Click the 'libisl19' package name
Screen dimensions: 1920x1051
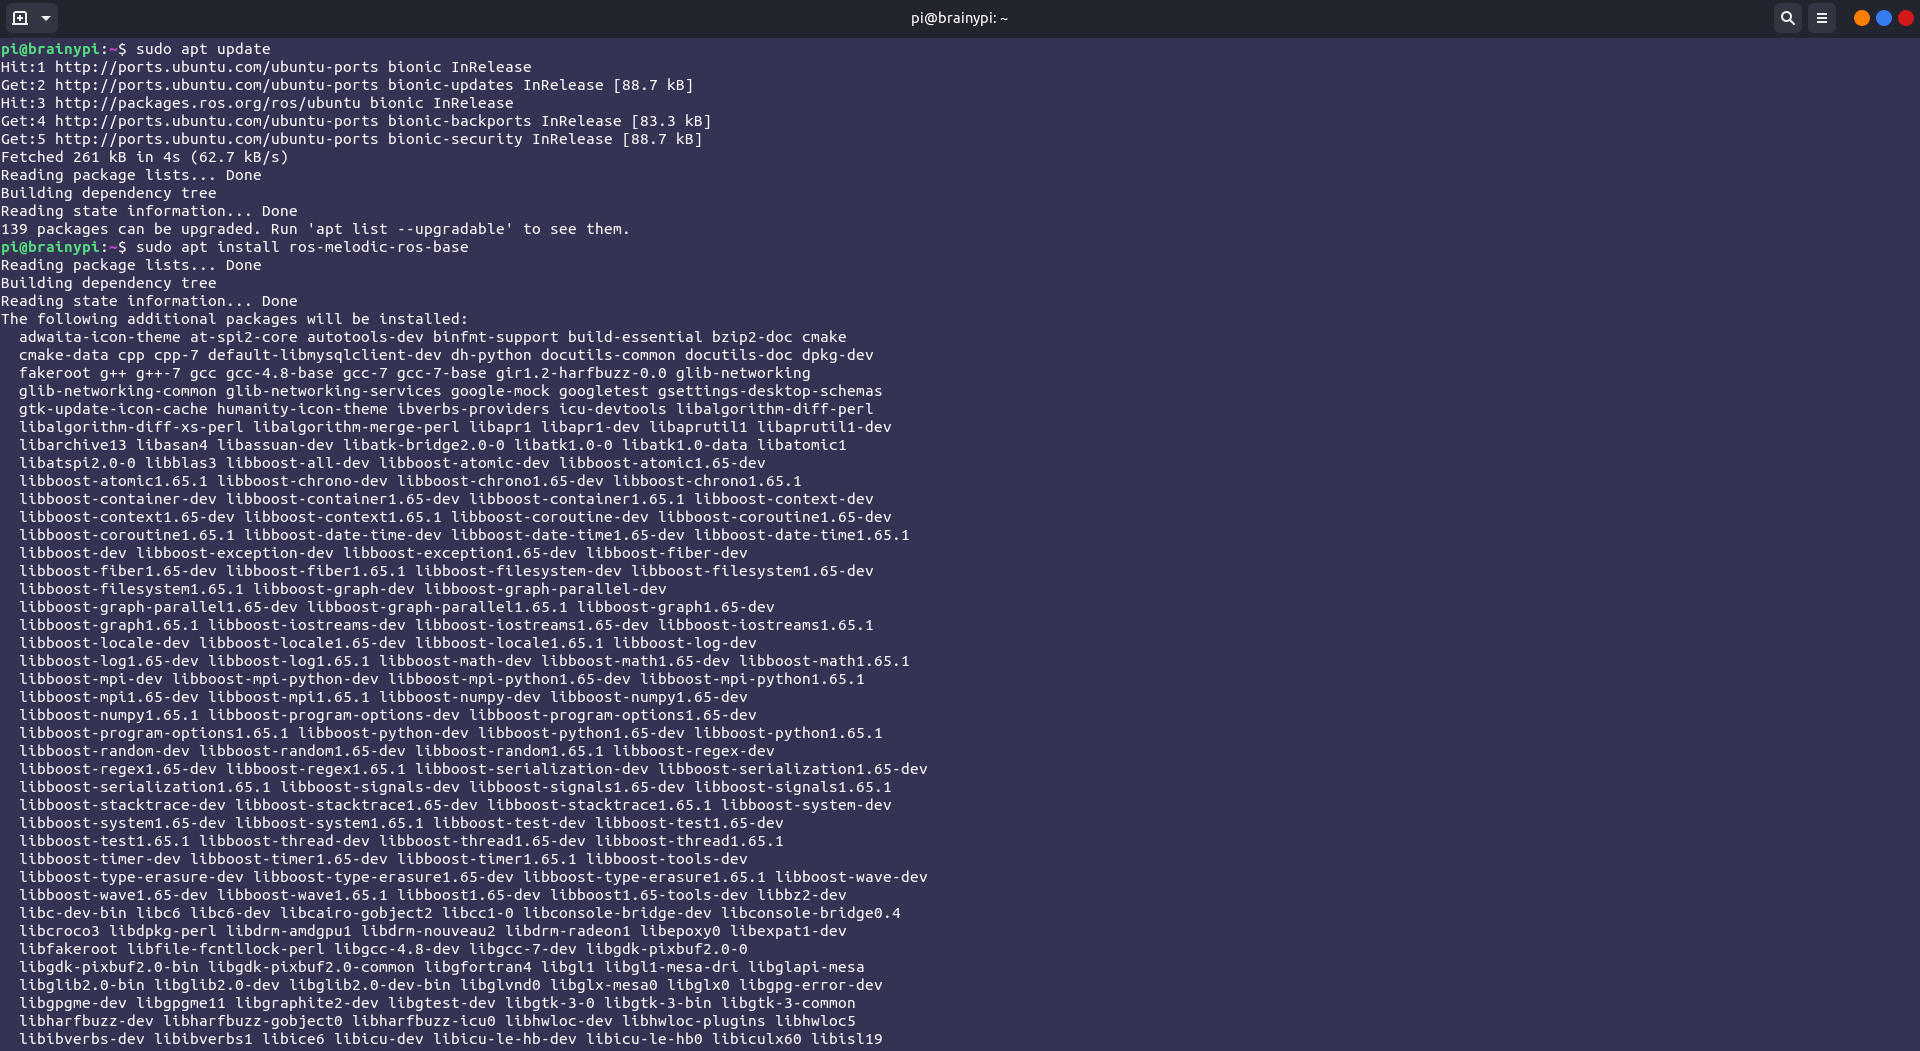click(846, 1039)
